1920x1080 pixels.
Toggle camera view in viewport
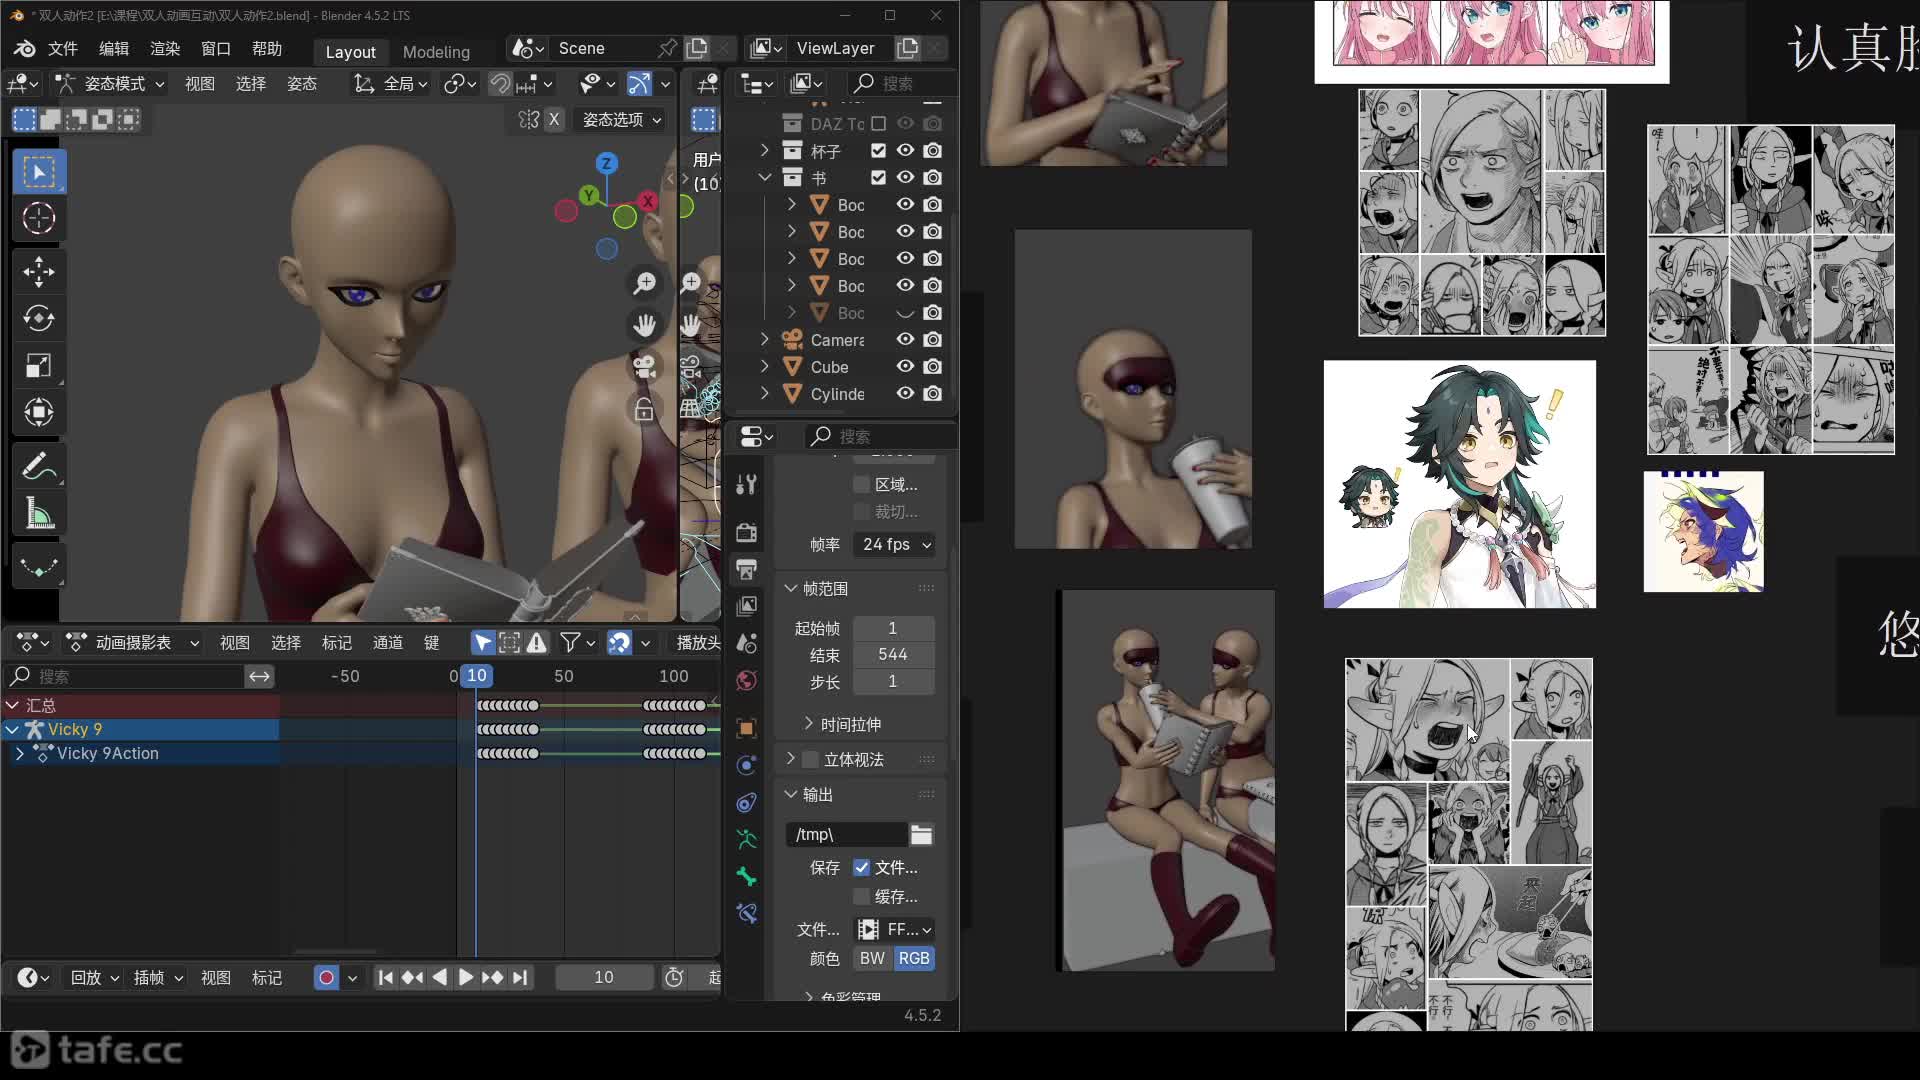tap(645, 367)
